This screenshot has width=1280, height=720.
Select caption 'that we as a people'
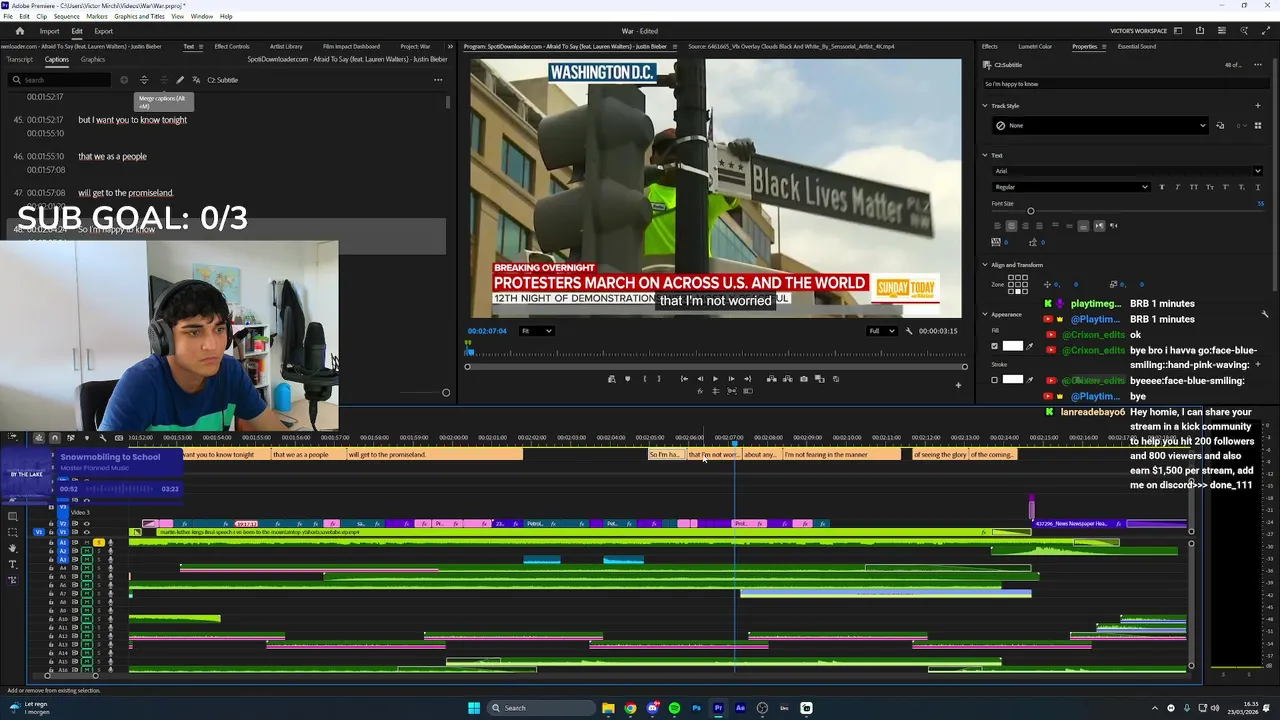112,156
